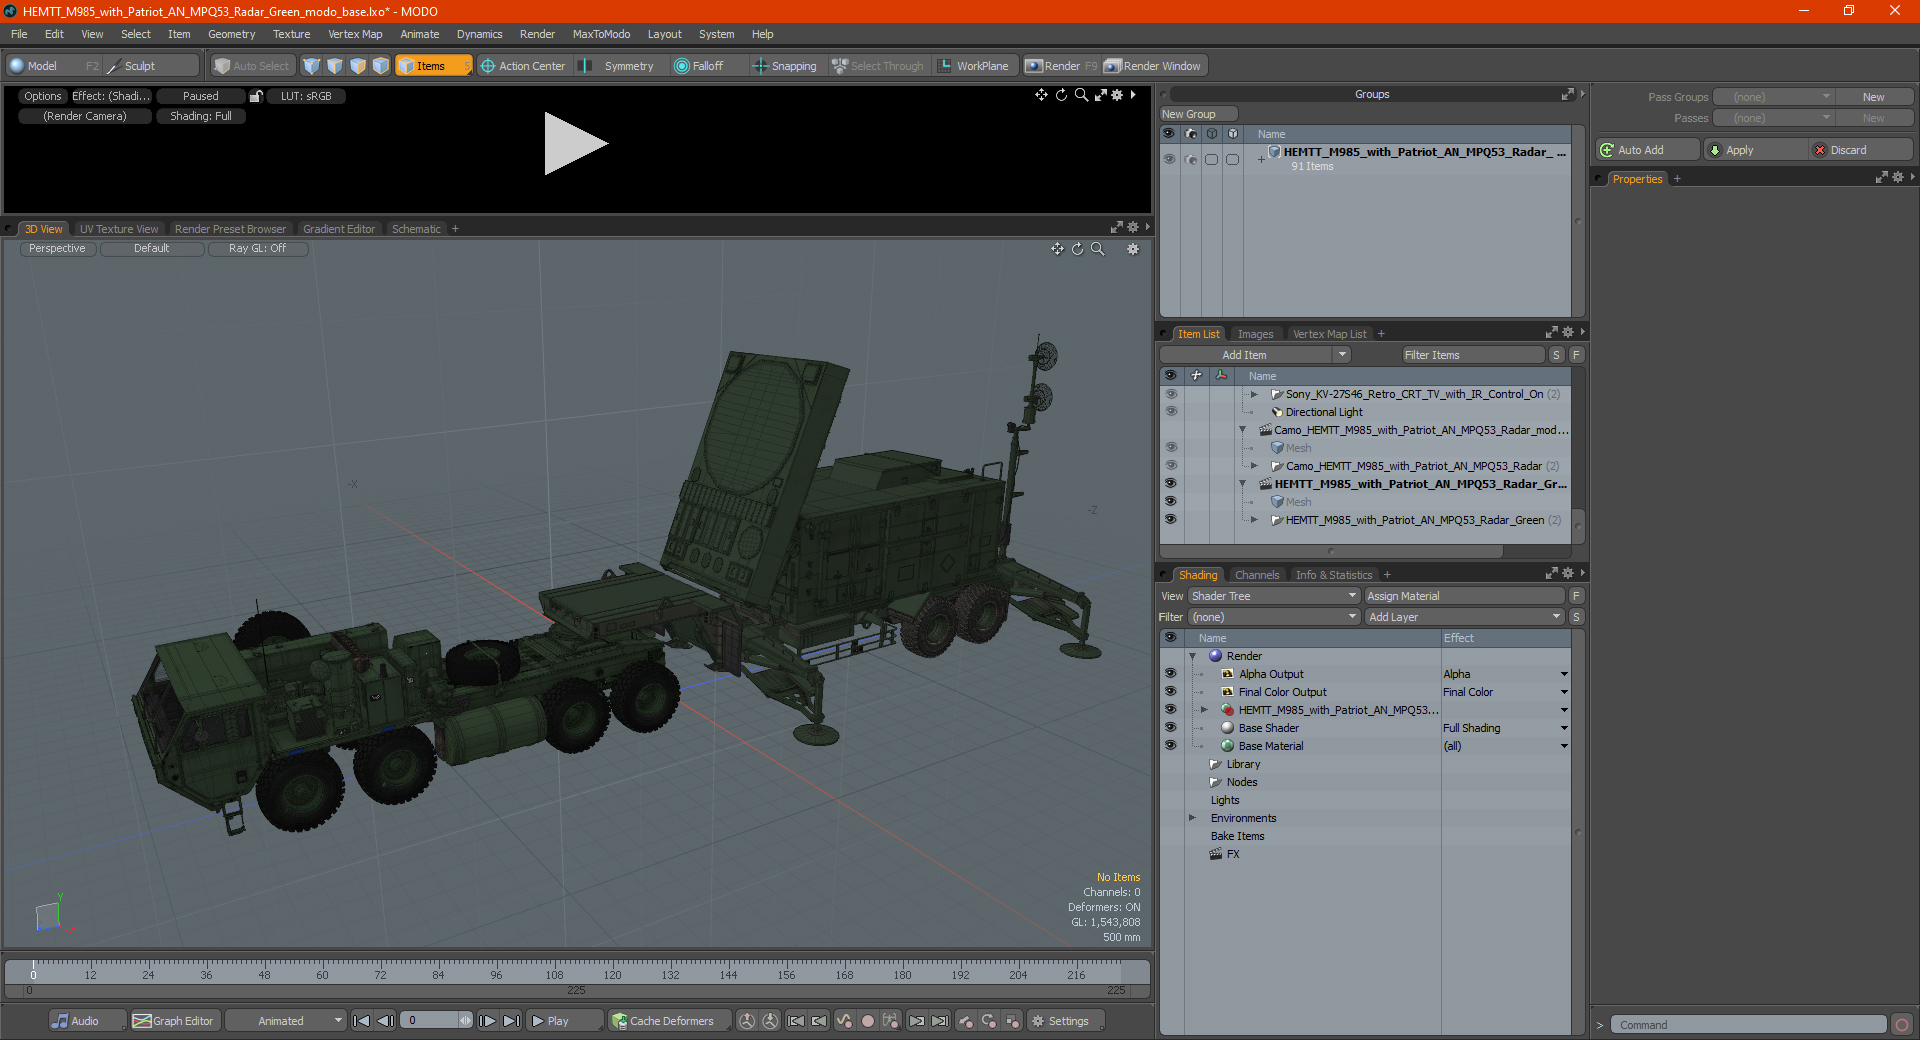Screen dimensions: 1920x1040
Task: Toggle visibility of Alpha Output
Action: pos(1170,674)
